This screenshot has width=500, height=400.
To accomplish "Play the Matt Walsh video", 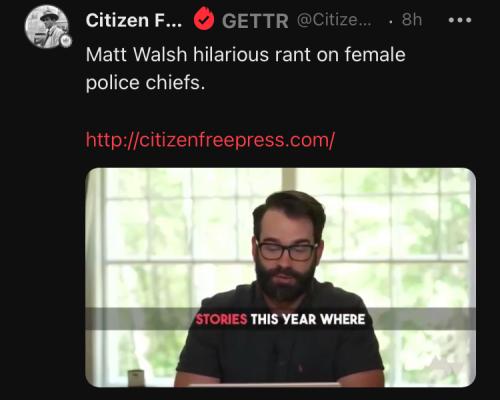I will pos(280,277).
